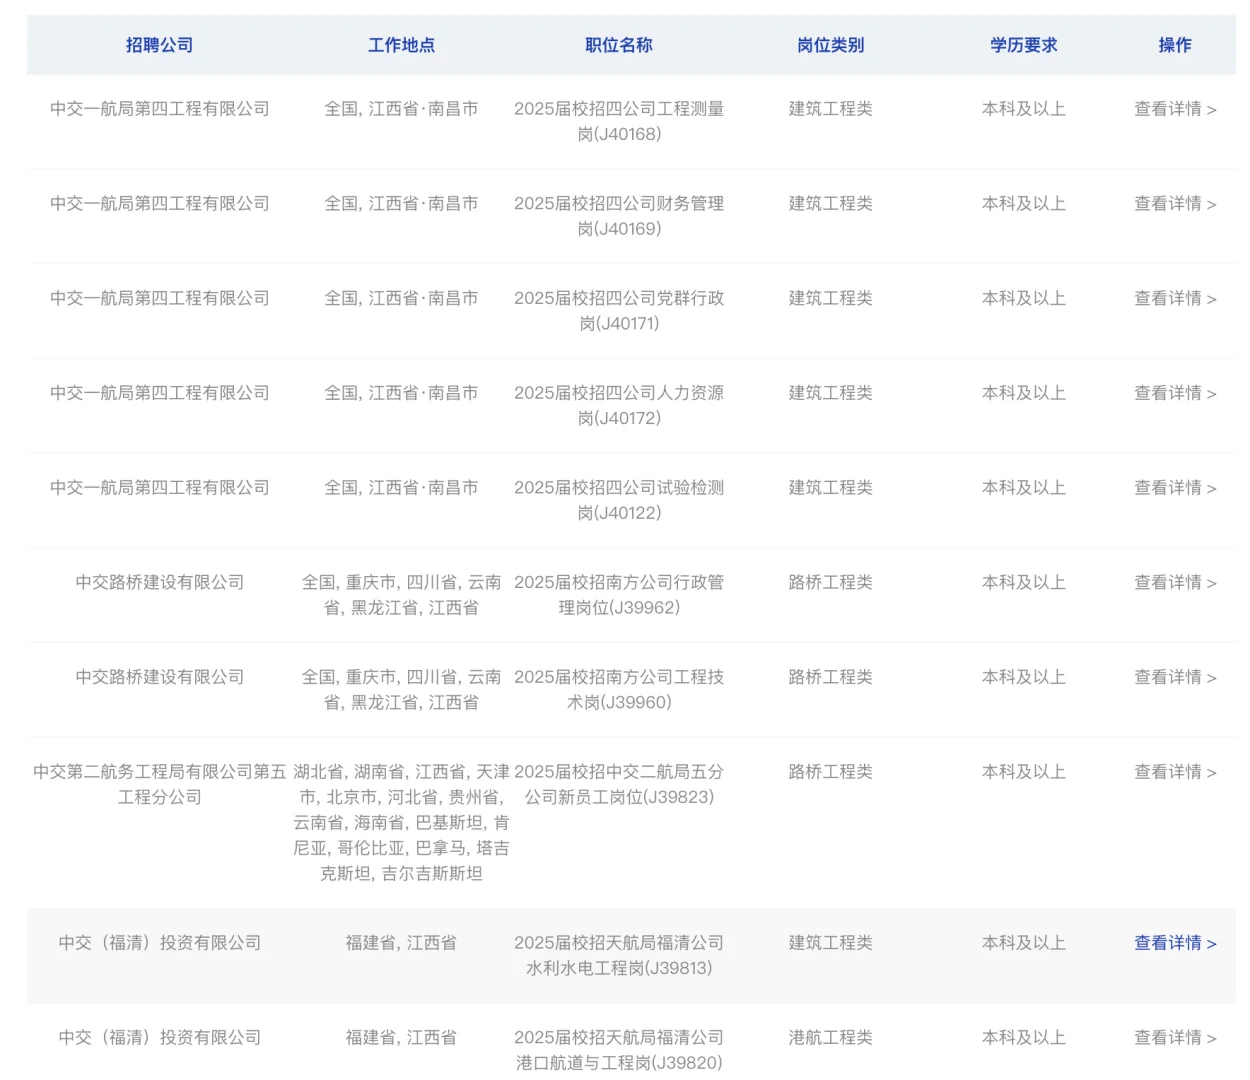Open details of 试验检测岗 J40122
The image size is (1250, 1080).
point(1175,488)
